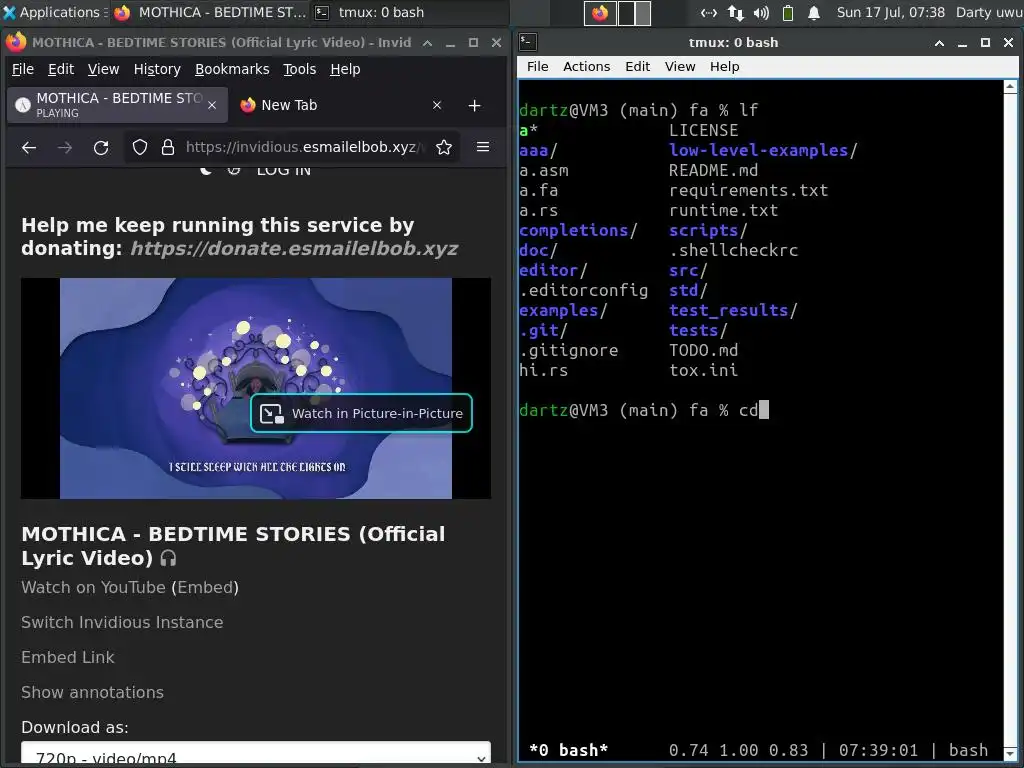The image size is (1024, 768).
Task: Click the terminal window title icon
Action: click(x=528, y=42)
